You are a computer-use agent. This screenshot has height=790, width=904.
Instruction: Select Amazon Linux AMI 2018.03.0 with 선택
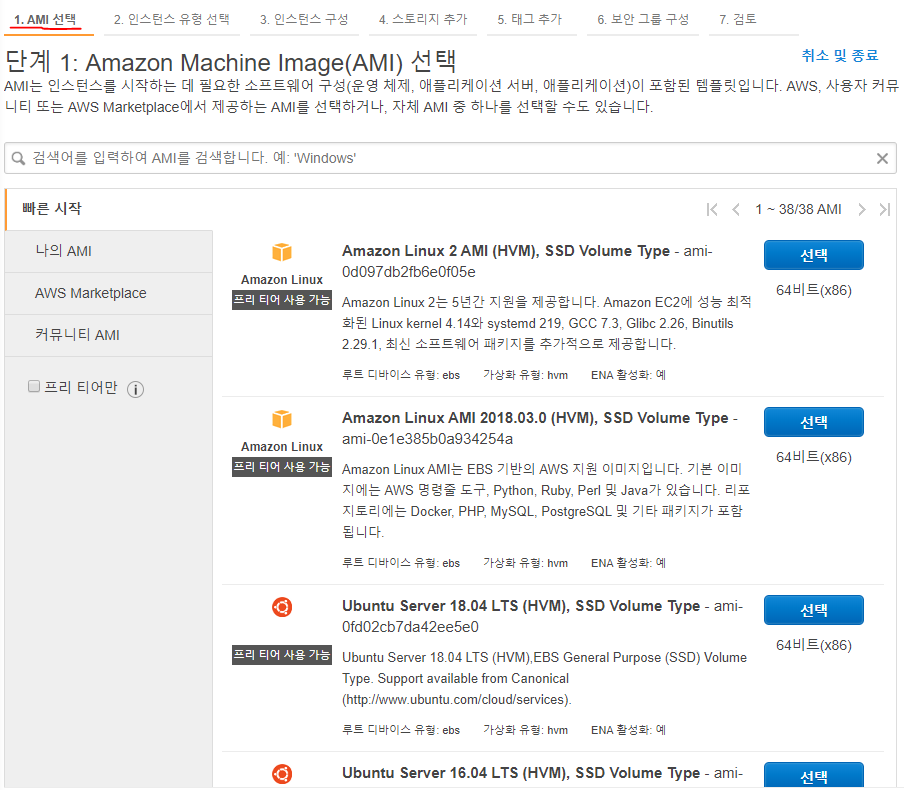coord(813,422)
